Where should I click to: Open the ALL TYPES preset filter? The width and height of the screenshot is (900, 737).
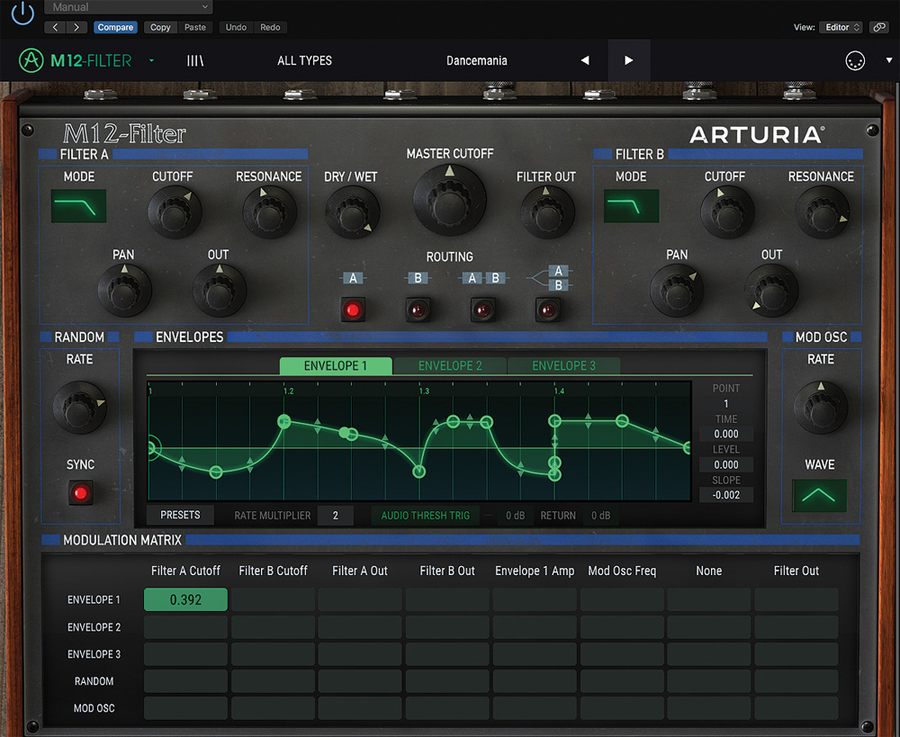tap(305, 60)
